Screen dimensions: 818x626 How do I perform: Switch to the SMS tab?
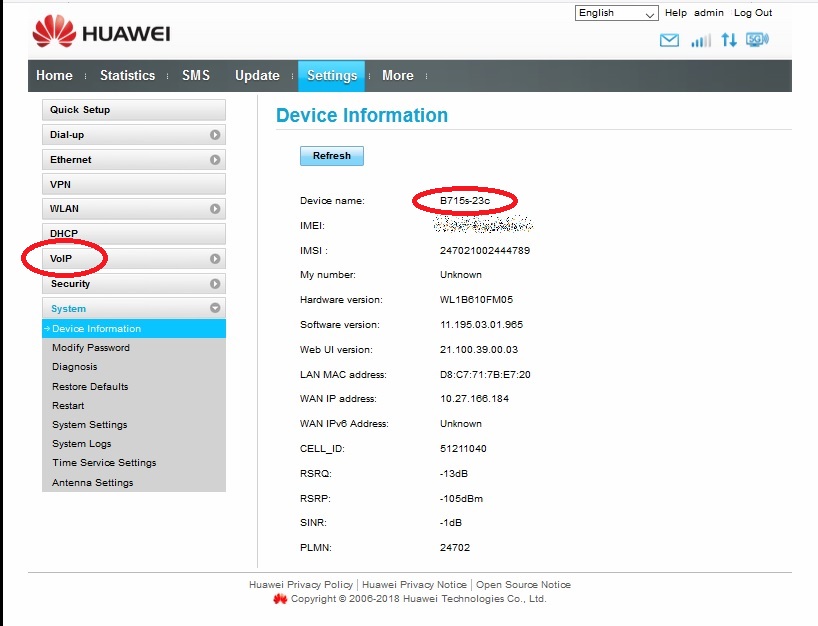tap(196, 76)
